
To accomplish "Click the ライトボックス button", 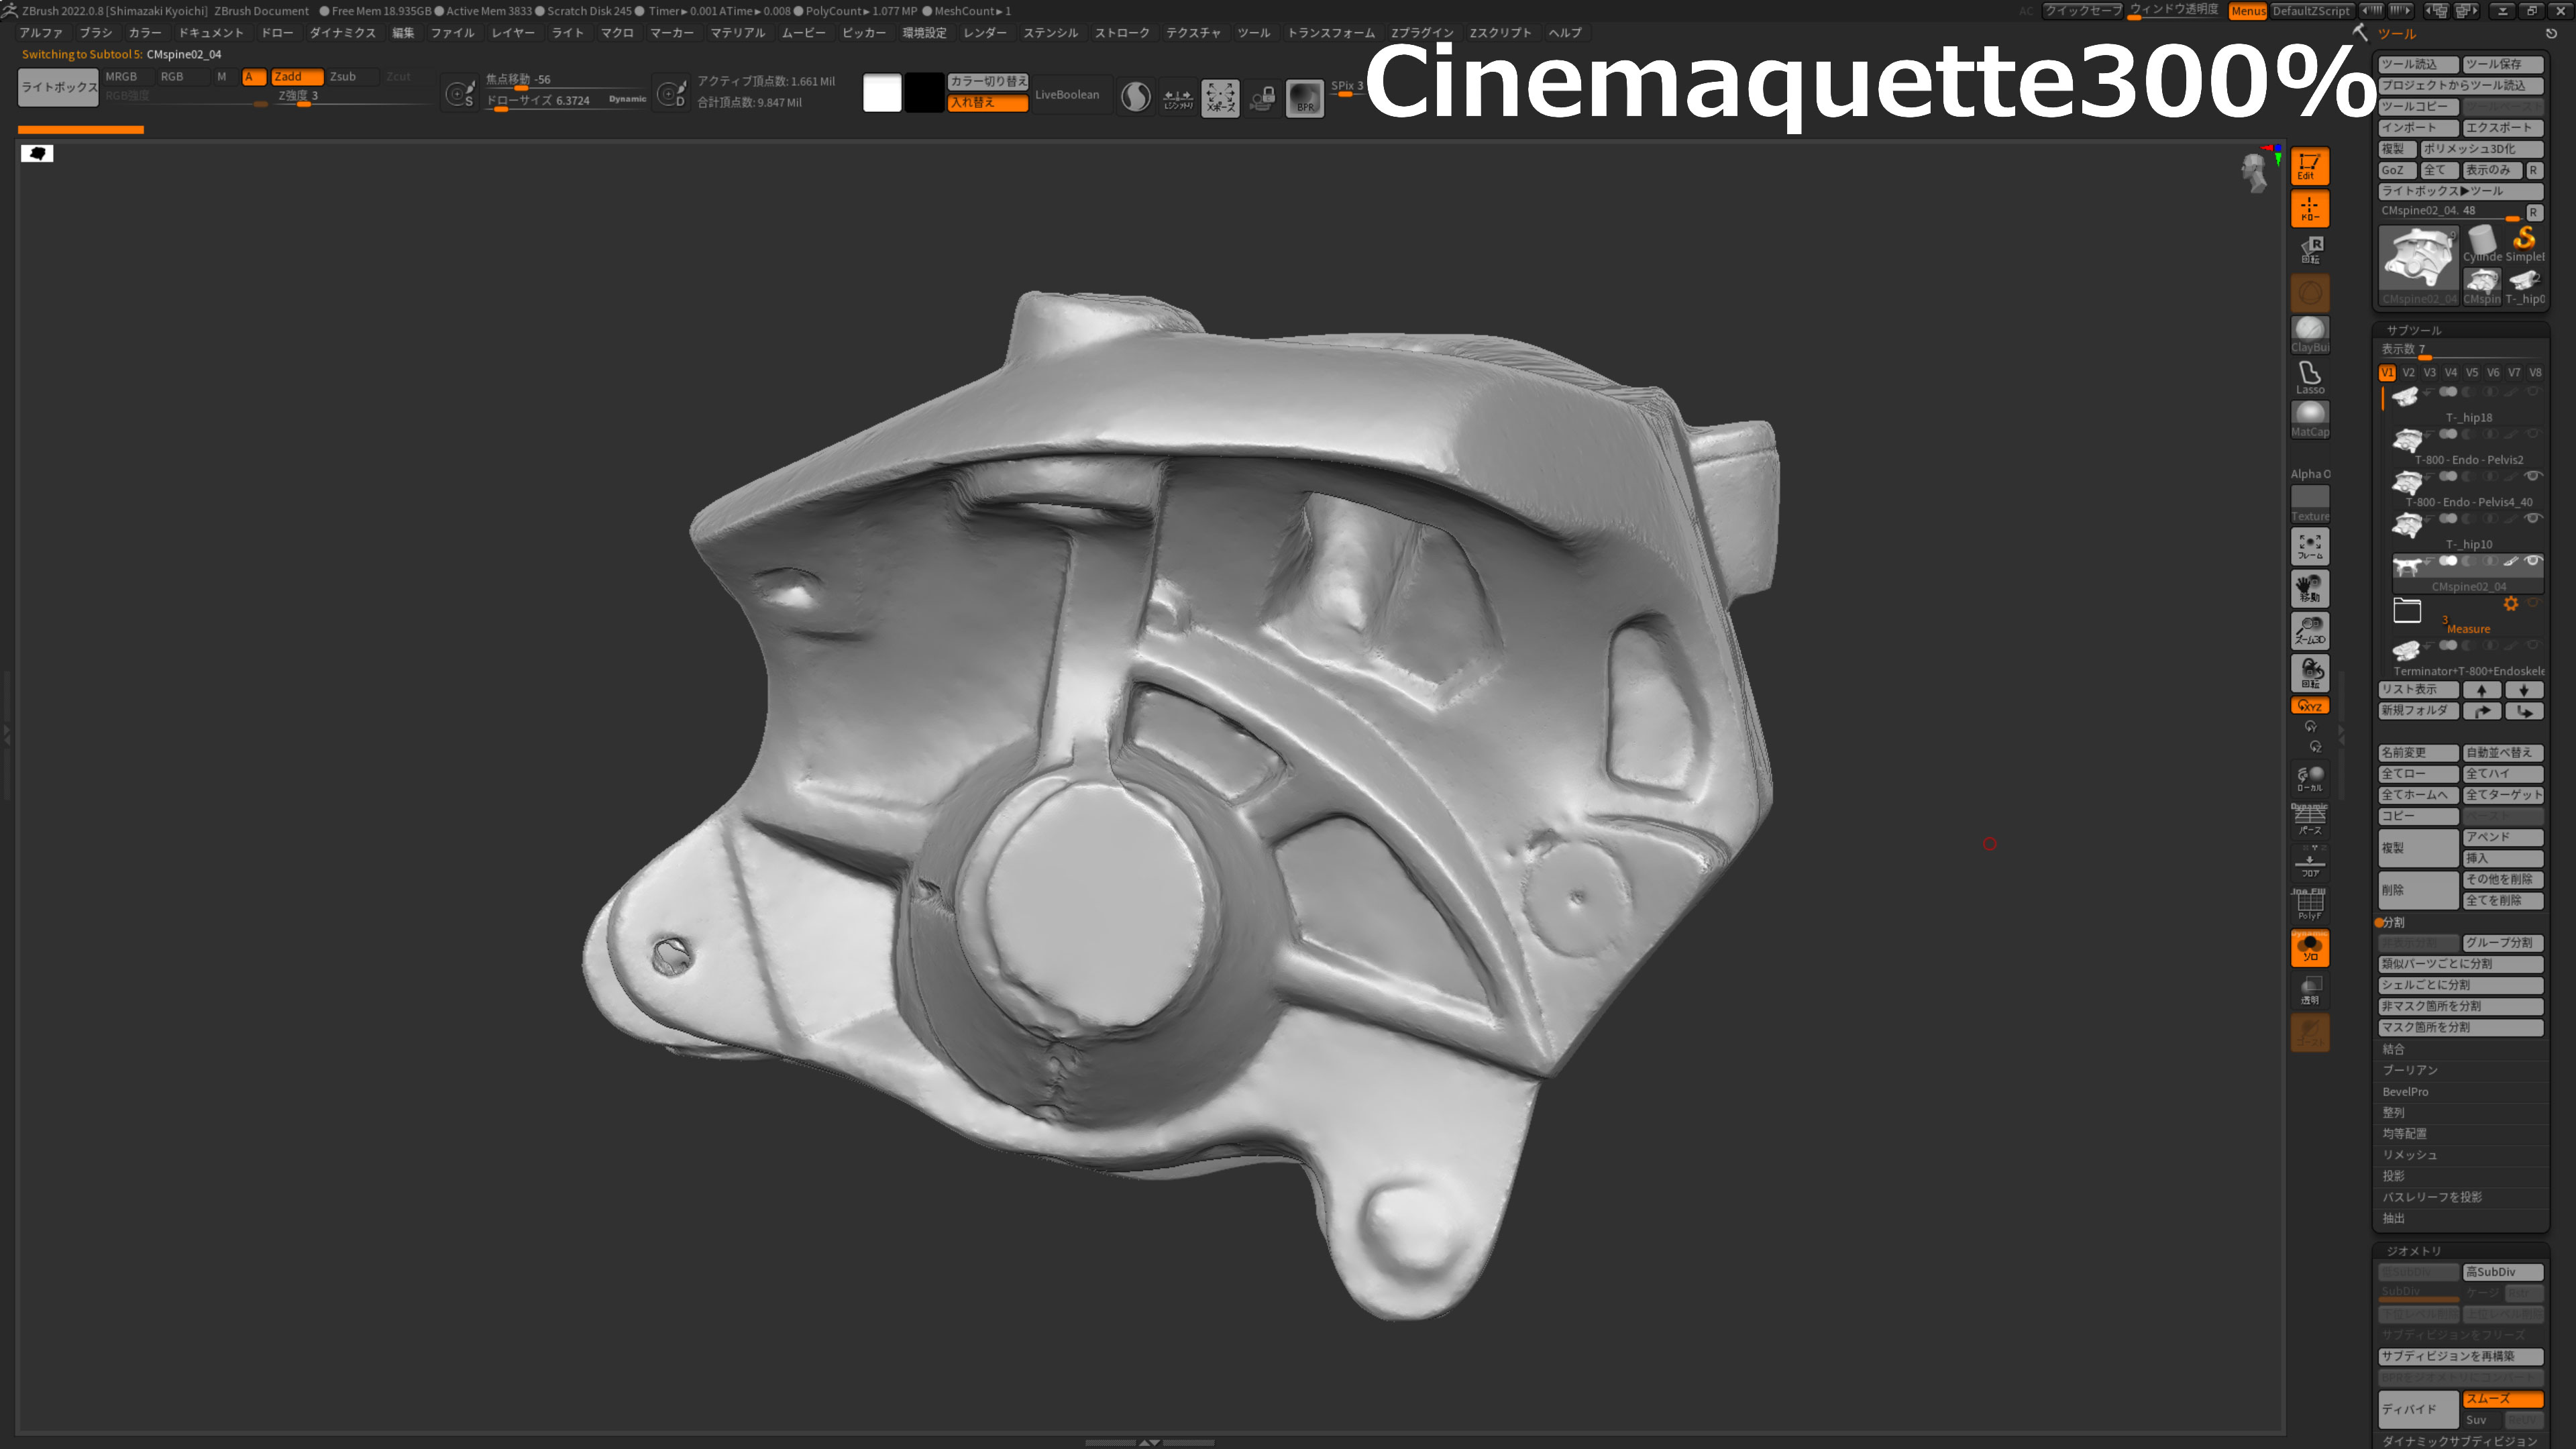I will click(x=59, y=87).
